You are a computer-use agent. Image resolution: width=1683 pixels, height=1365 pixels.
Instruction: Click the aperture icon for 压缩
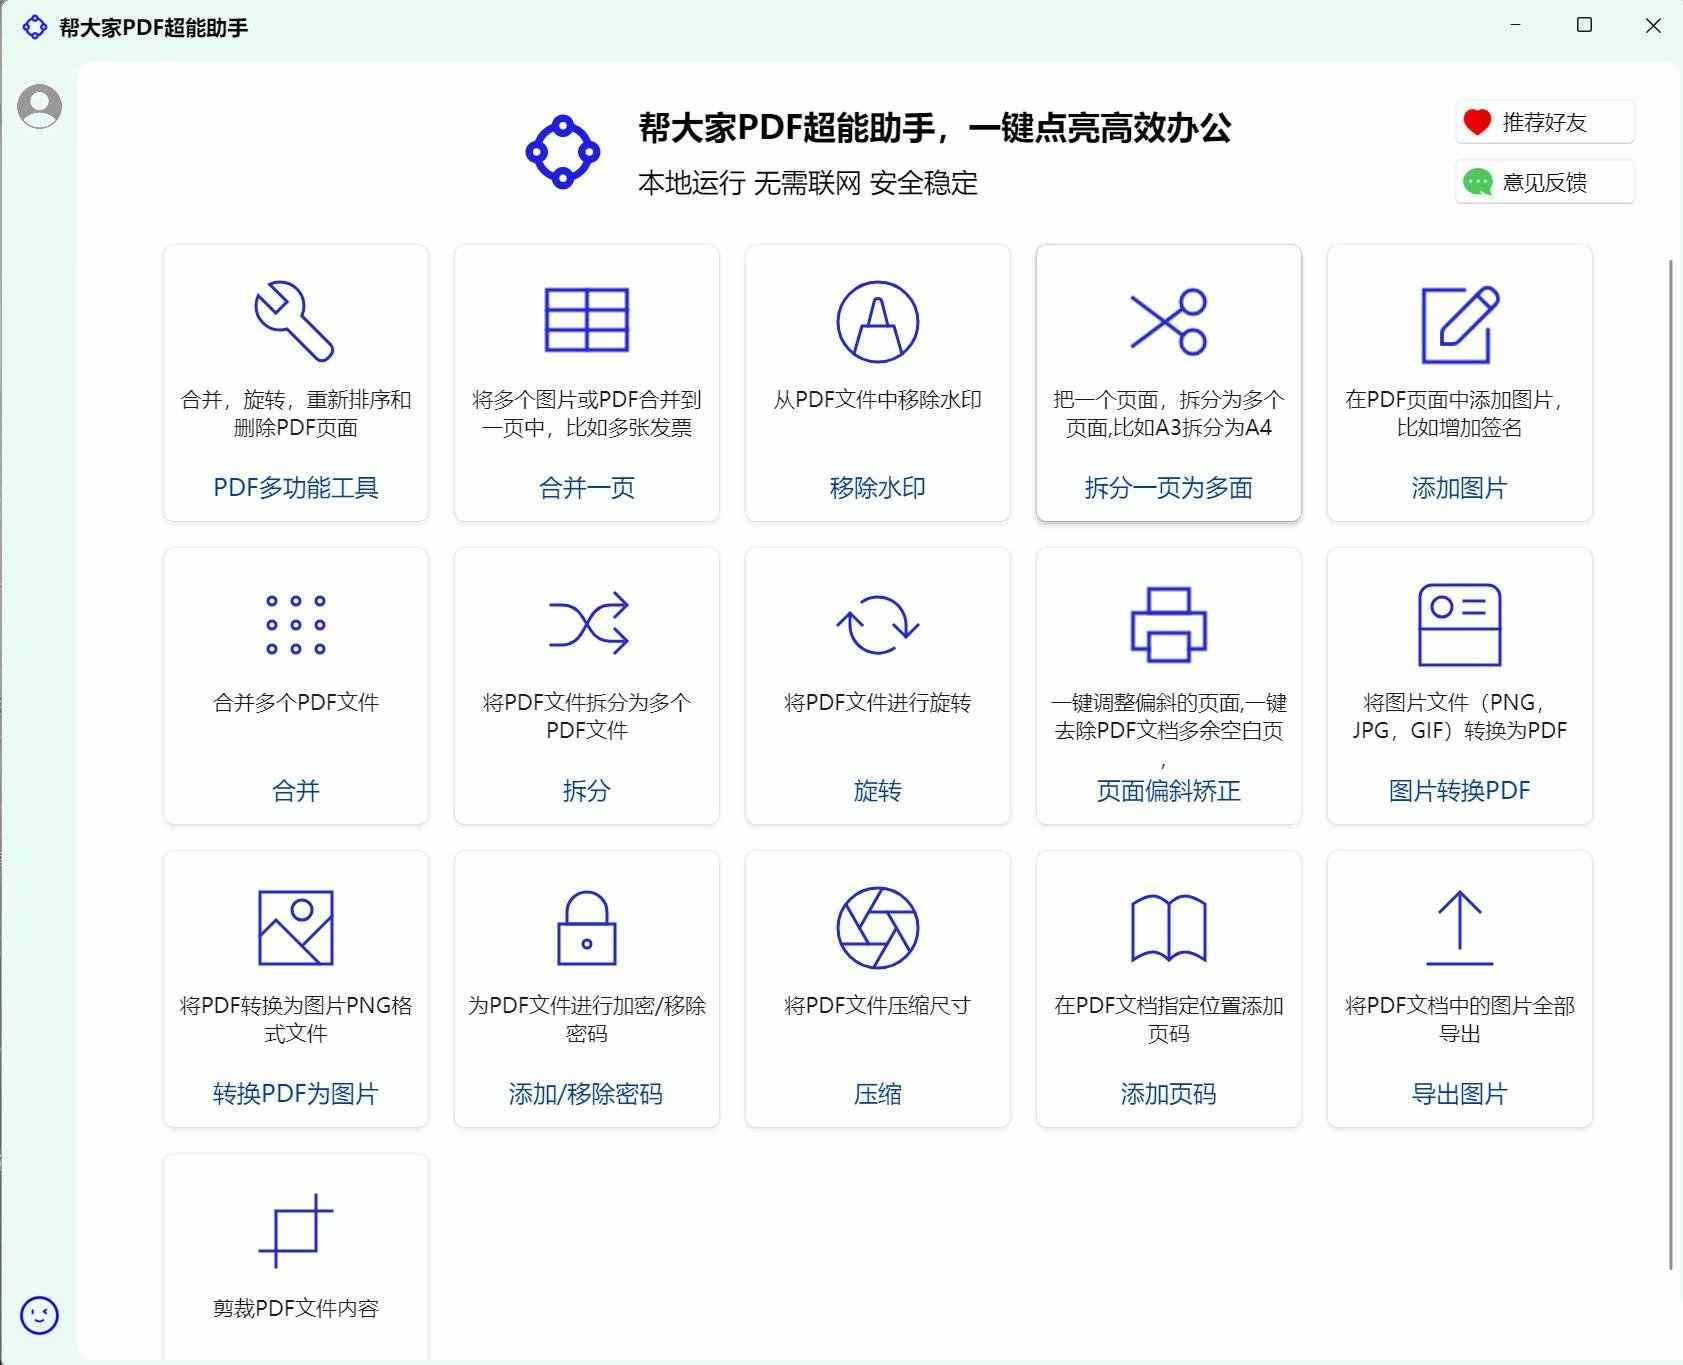(x=878, y=927)
